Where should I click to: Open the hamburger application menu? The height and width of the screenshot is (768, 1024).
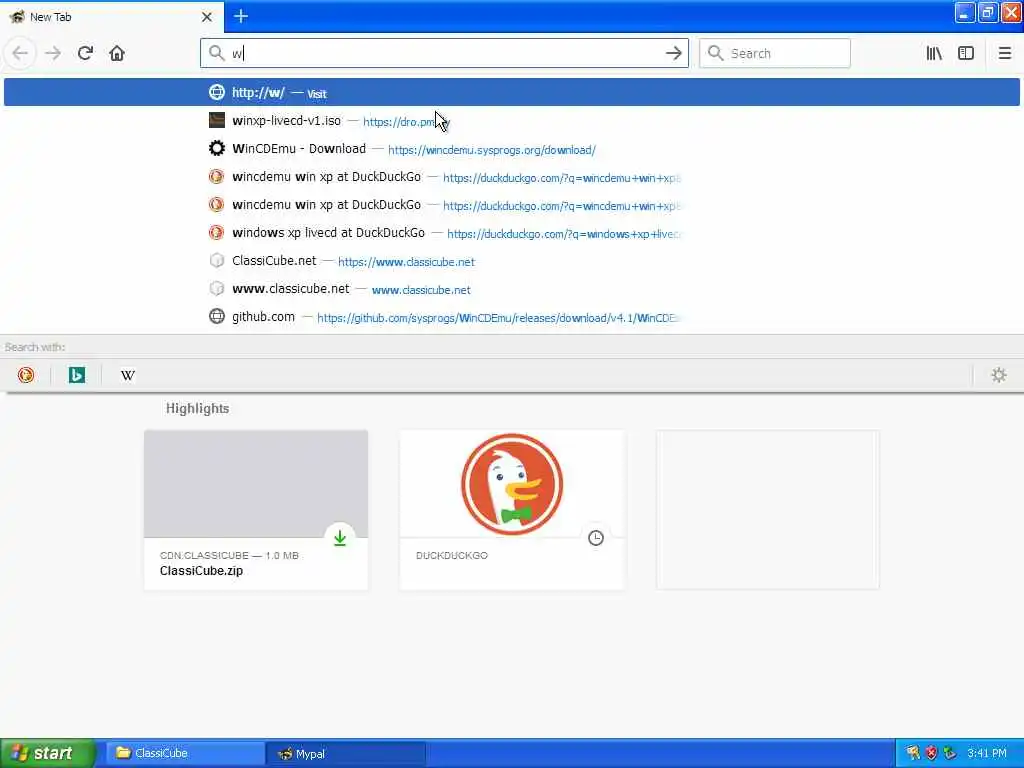click(1004, 53)
